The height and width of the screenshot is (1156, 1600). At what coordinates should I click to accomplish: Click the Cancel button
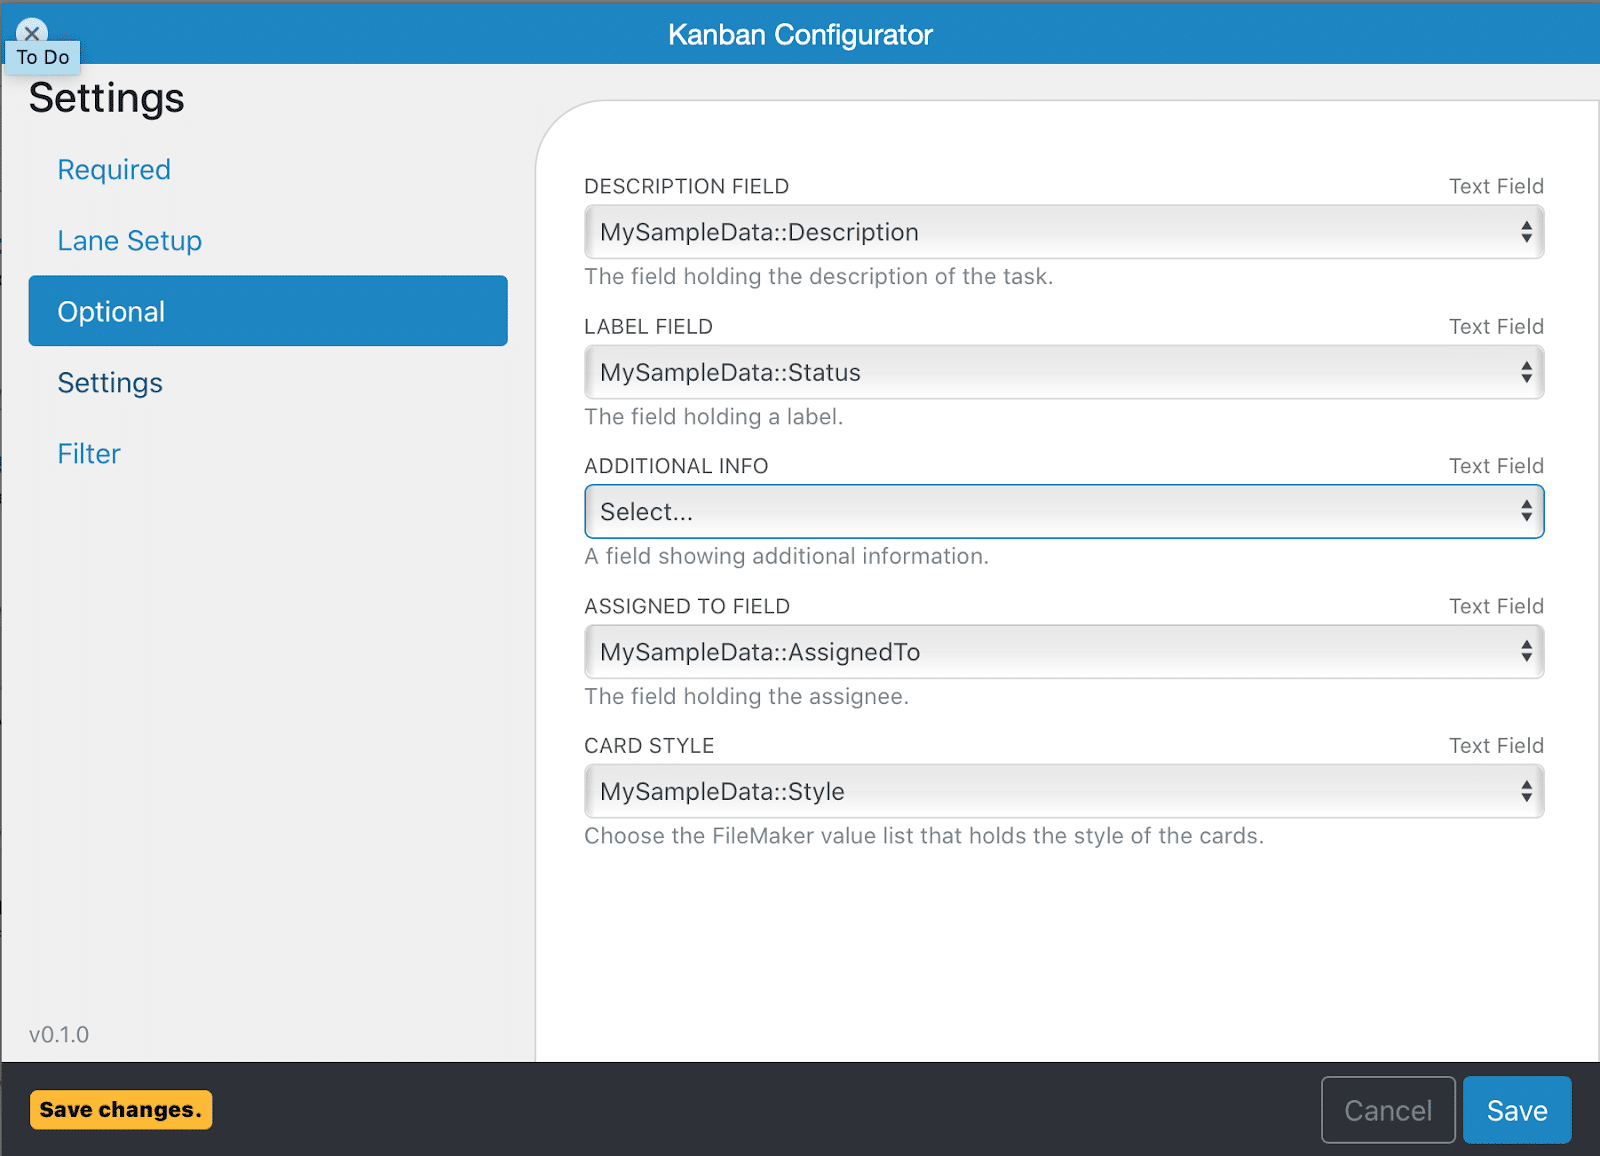click(x=1388, y=1110)
